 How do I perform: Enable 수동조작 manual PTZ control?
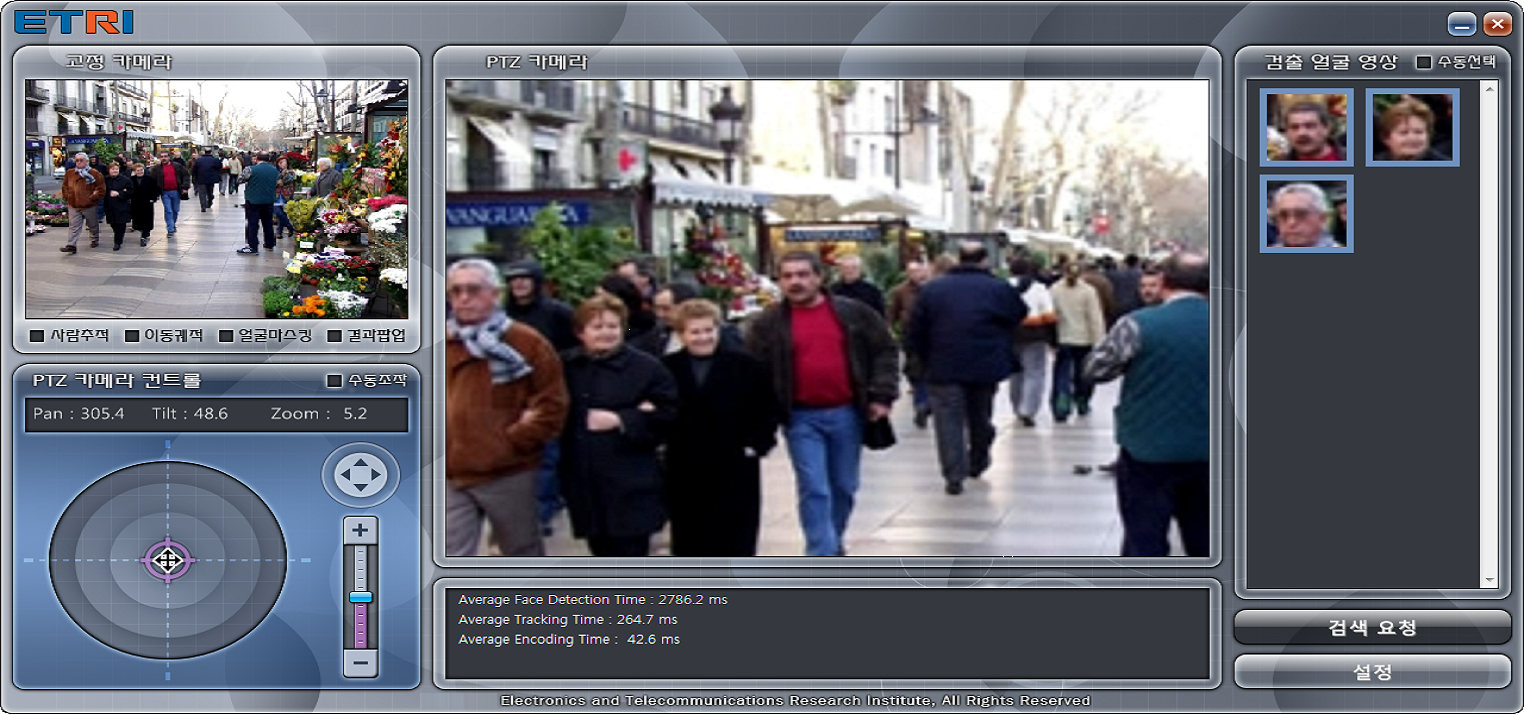tap(335, 381)
